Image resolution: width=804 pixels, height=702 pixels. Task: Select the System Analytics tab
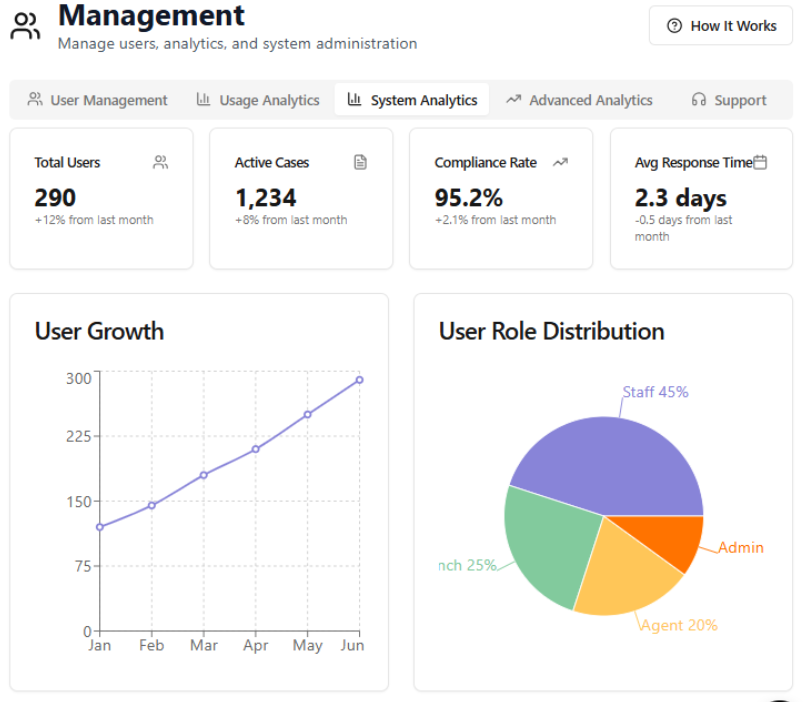(412, 100)
